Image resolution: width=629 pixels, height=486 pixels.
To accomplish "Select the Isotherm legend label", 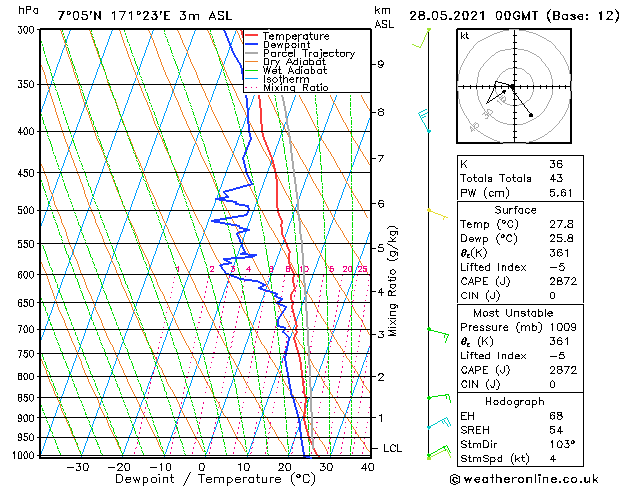I will pyautogui.click(x=286, y=79).
